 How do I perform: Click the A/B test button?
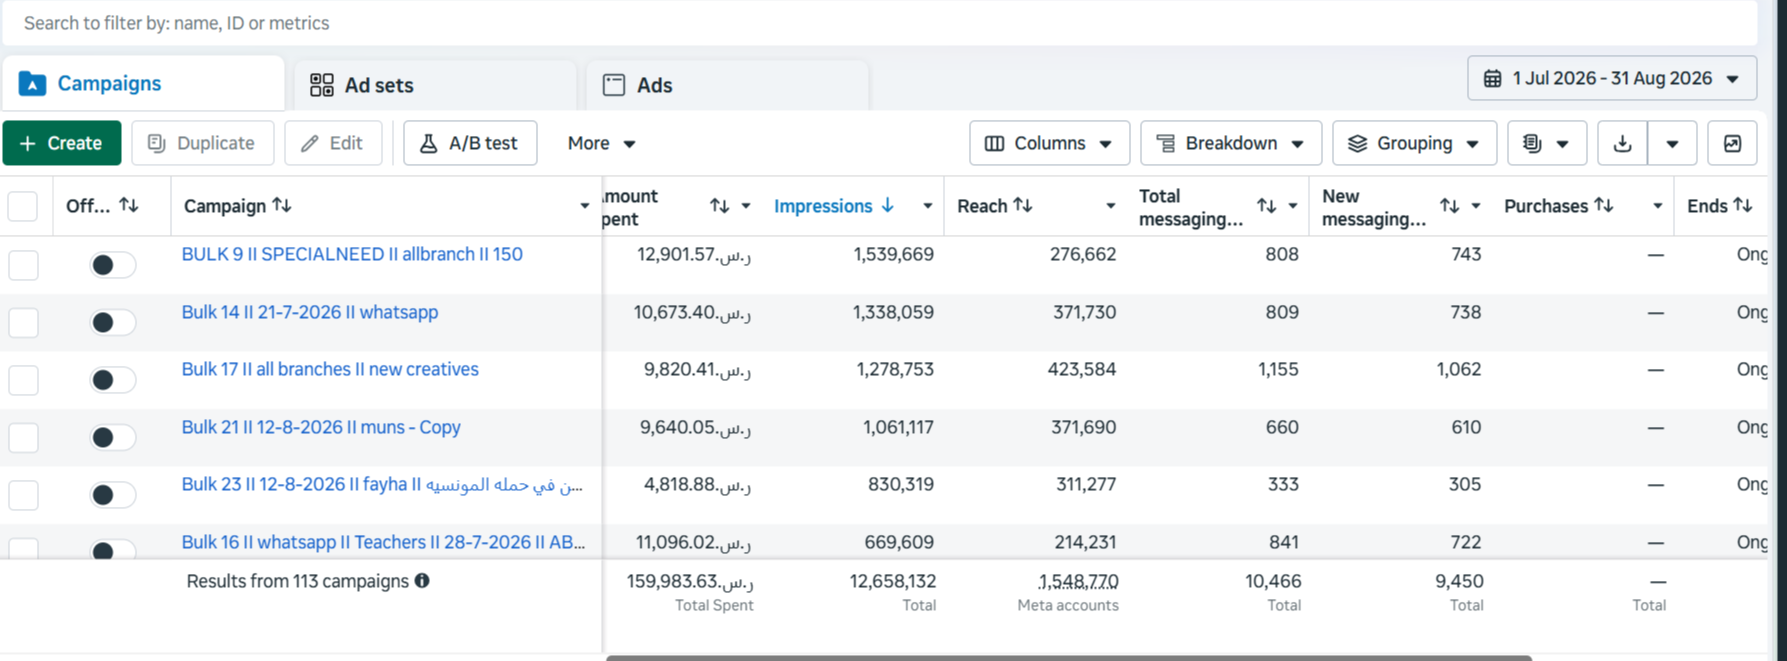[x=470, y=143]
